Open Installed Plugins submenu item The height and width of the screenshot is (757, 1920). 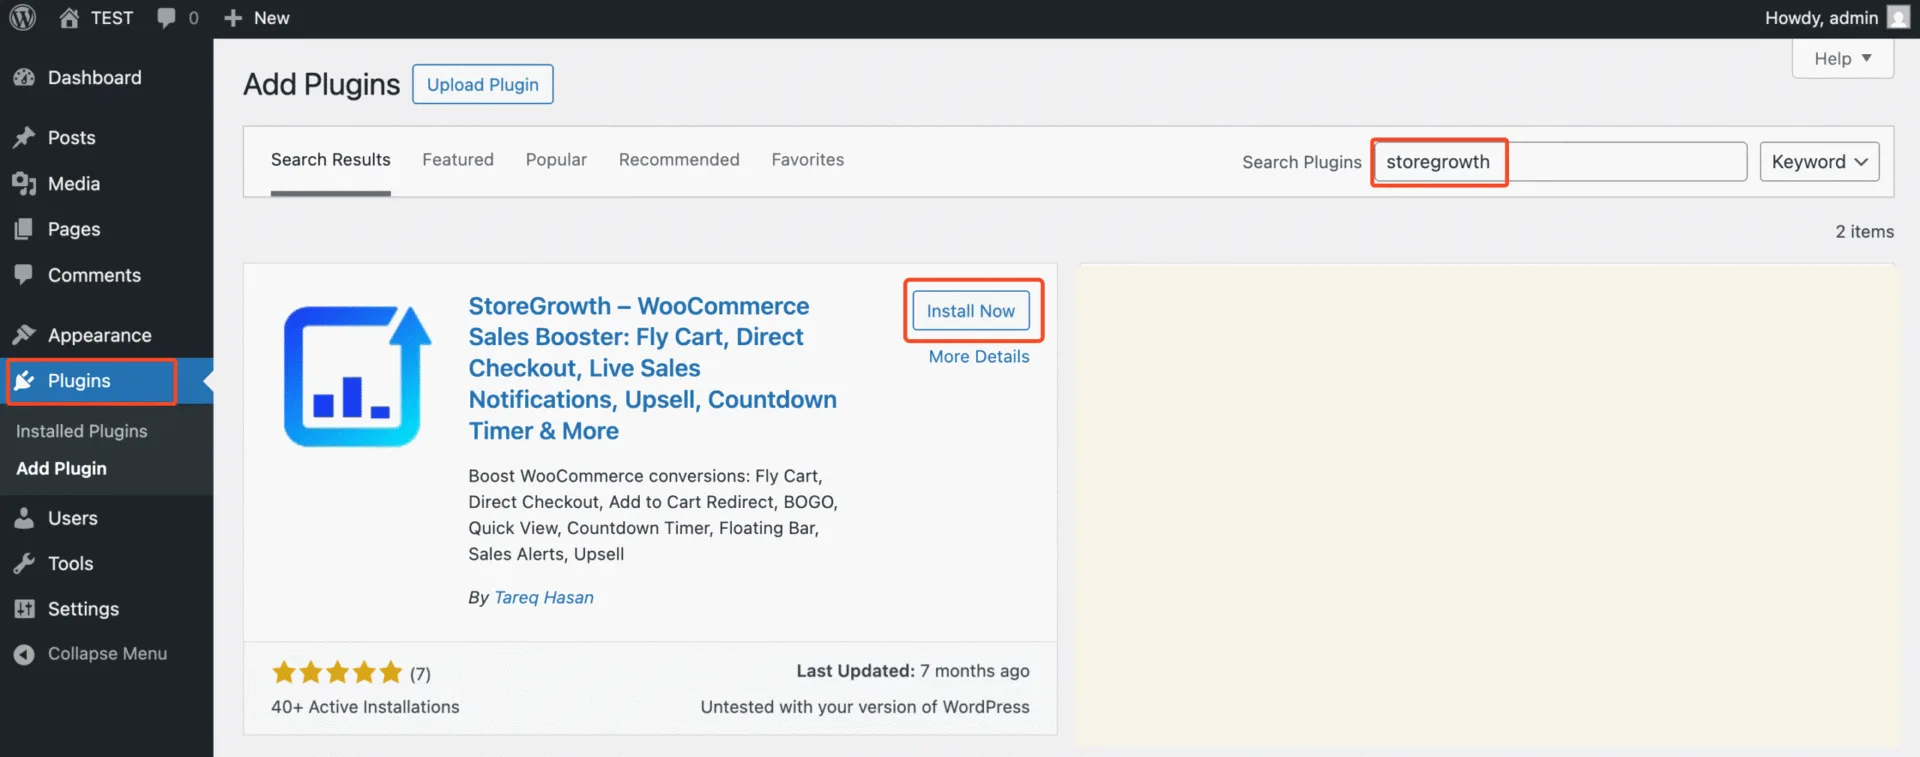(x=82, y=431)
